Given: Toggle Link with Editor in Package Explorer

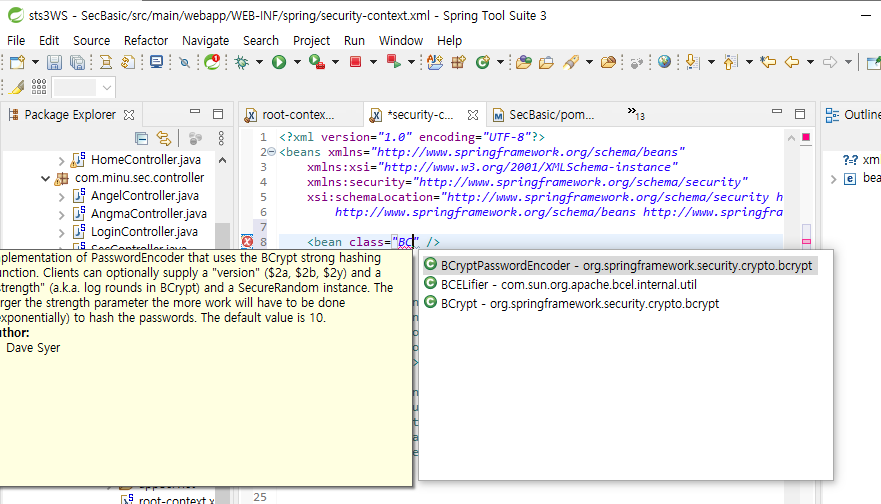Looking at the screenshot, I should [164, 138].
